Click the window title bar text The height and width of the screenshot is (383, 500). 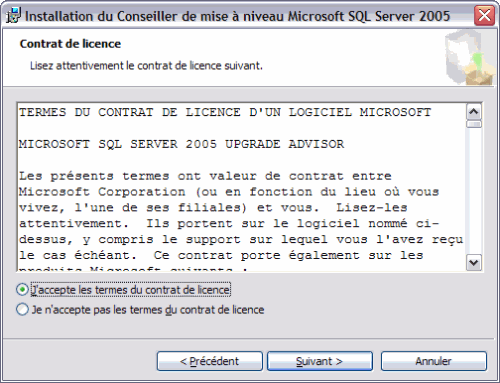coord(237,16)
